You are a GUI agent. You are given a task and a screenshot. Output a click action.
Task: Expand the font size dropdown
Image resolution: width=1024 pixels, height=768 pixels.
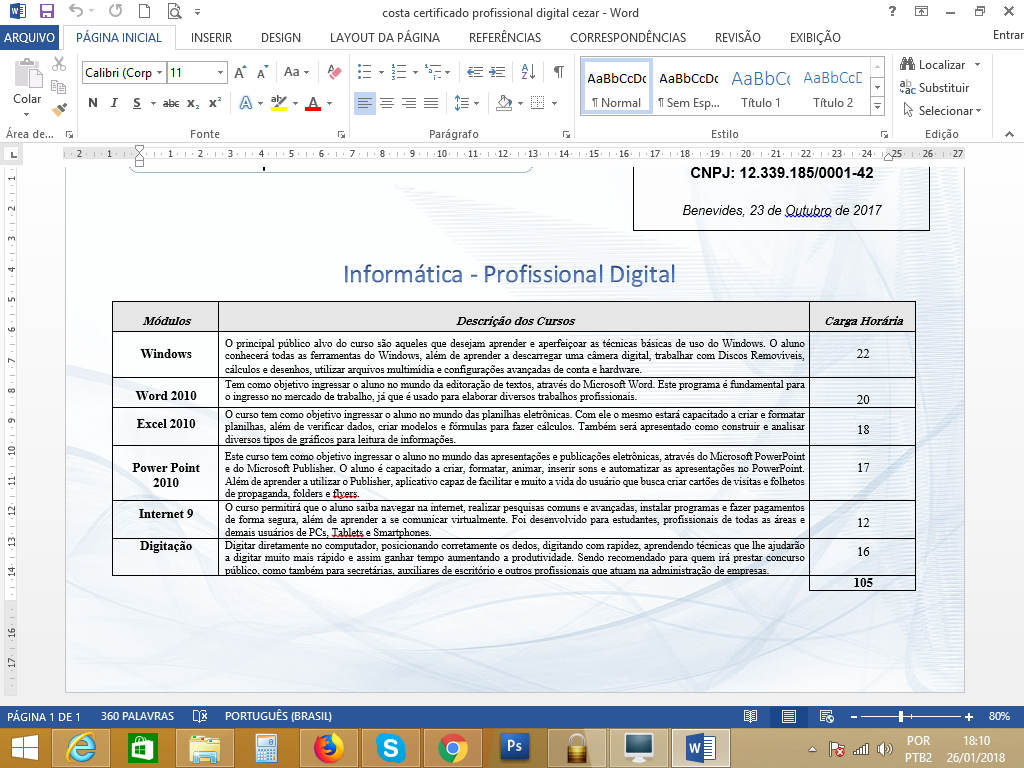[220, 72]
